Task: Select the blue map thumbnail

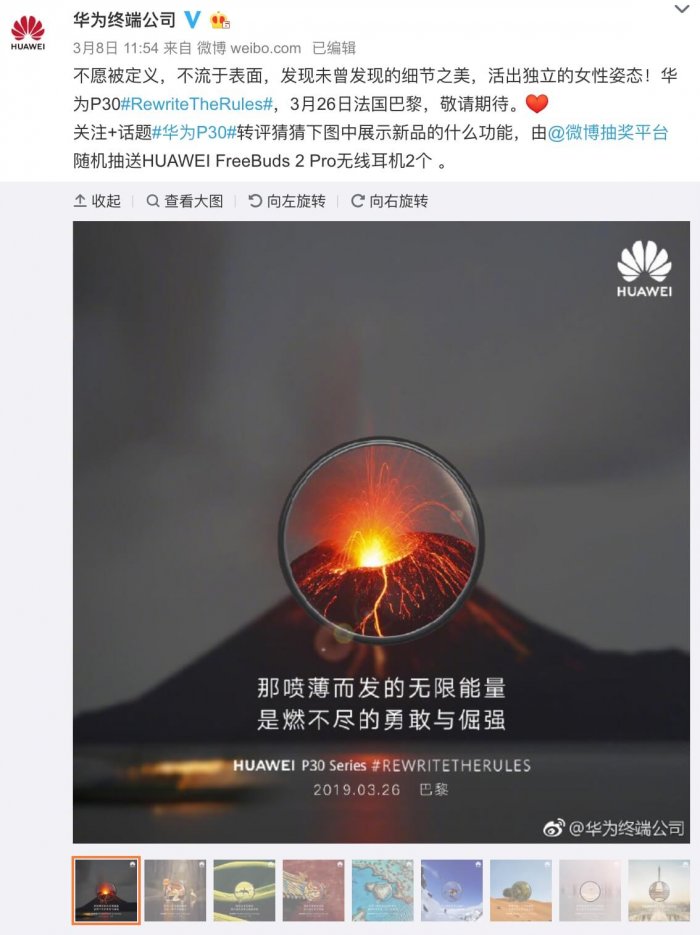Action: [382, 890]
